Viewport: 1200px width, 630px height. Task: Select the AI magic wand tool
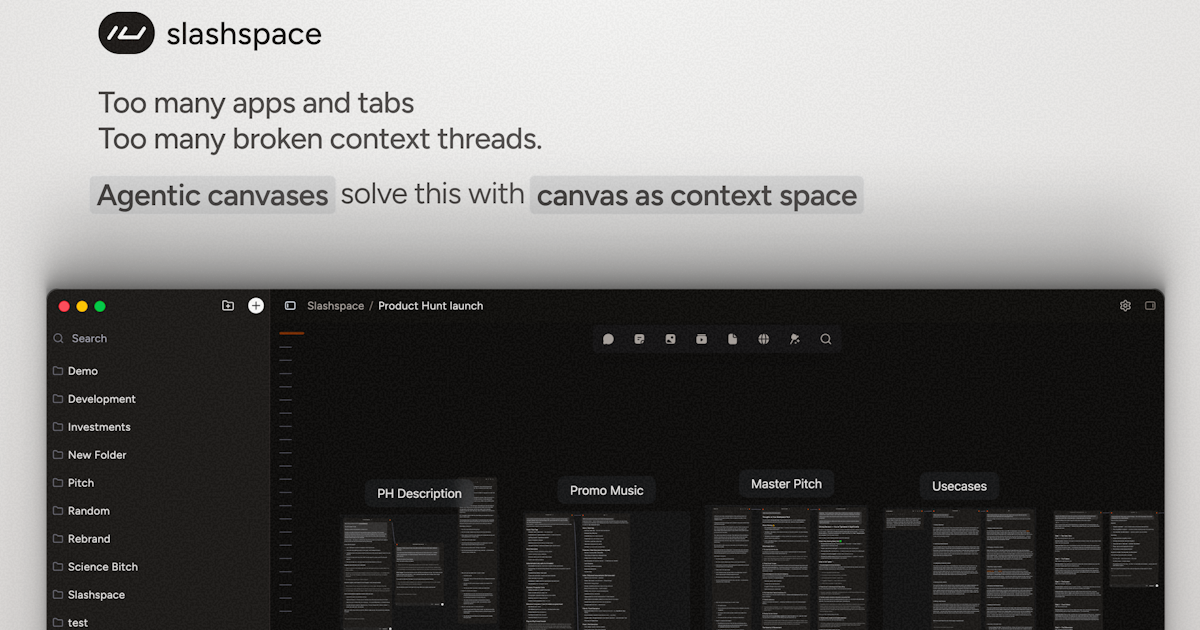pyautogui.click(x=795, y=339)
